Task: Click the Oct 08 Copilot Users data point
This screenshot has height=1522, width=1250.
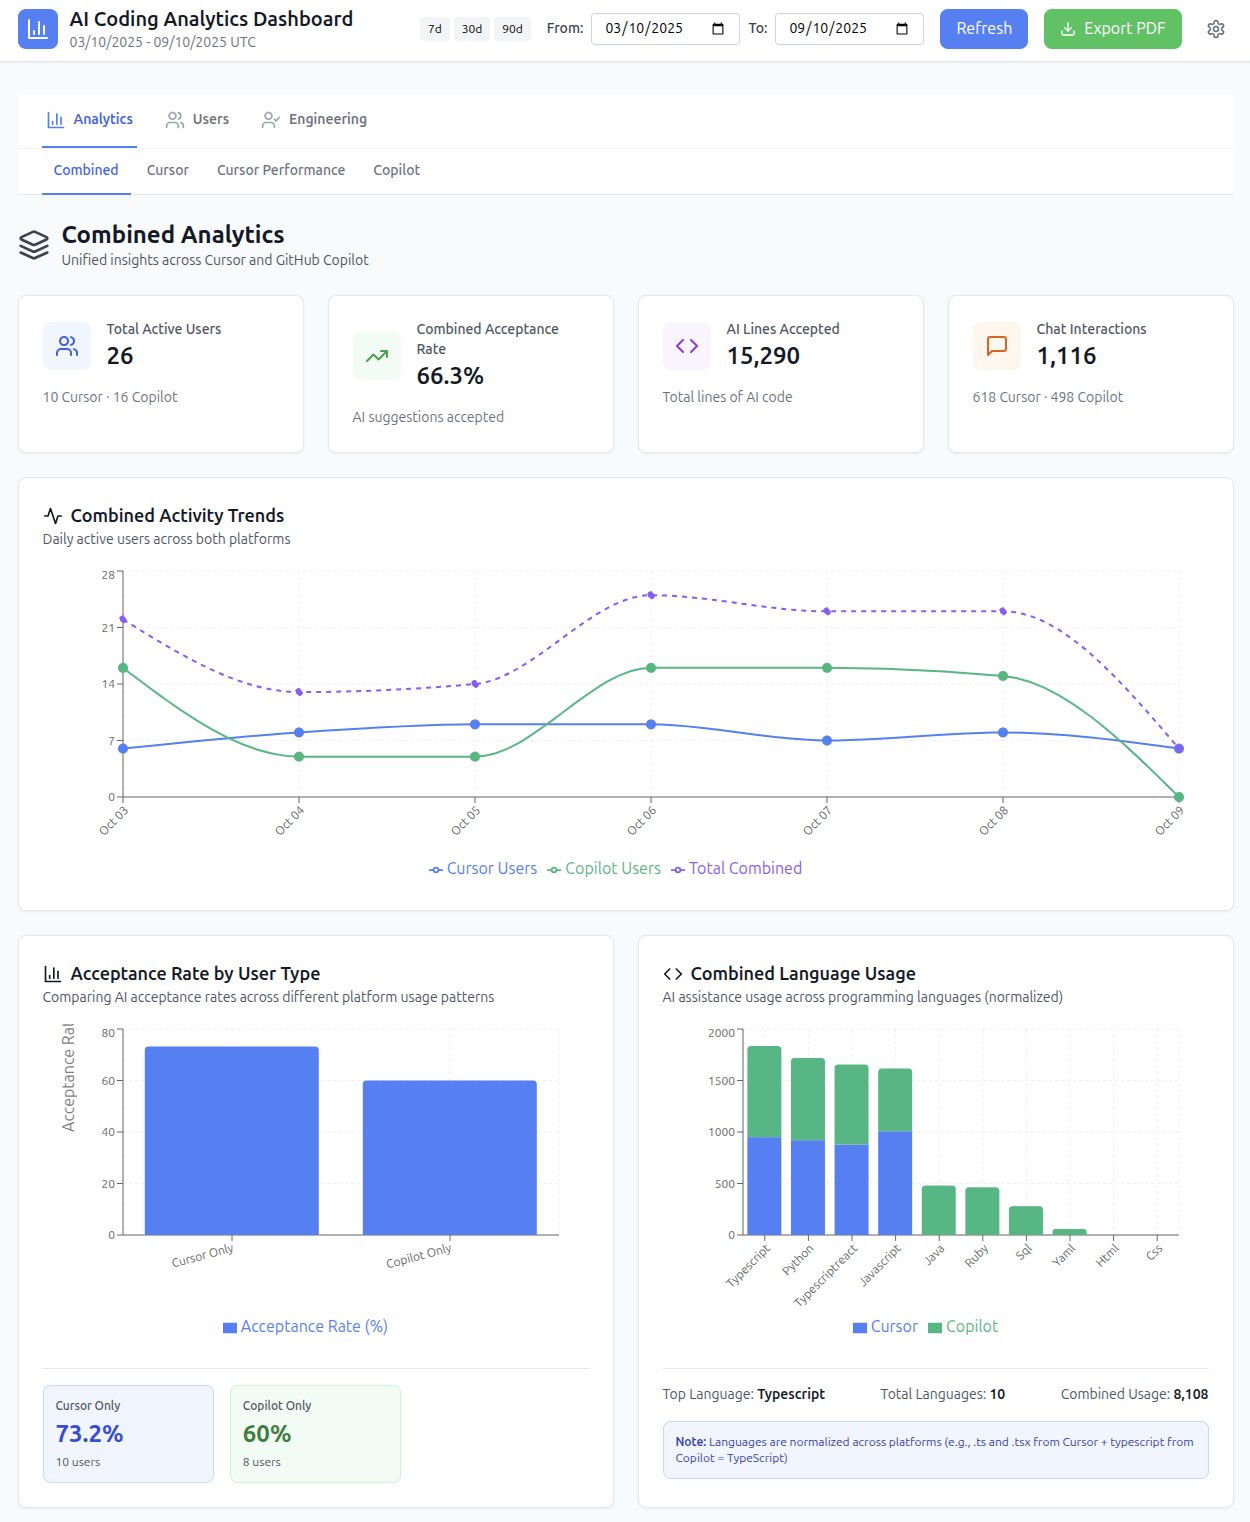Action: tap(1003, 676)
